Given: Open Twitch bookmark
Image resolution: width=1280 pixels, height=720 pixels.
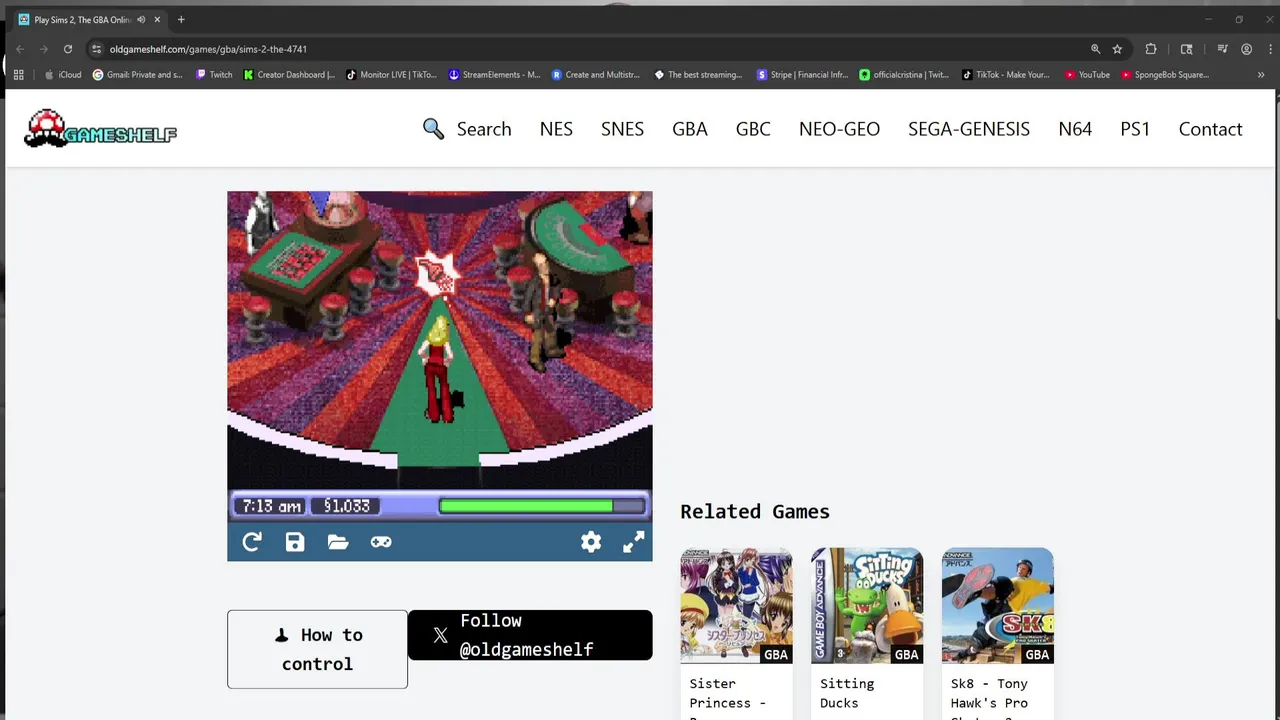Looking at the screenshot, I should click(x=214, y=75).
